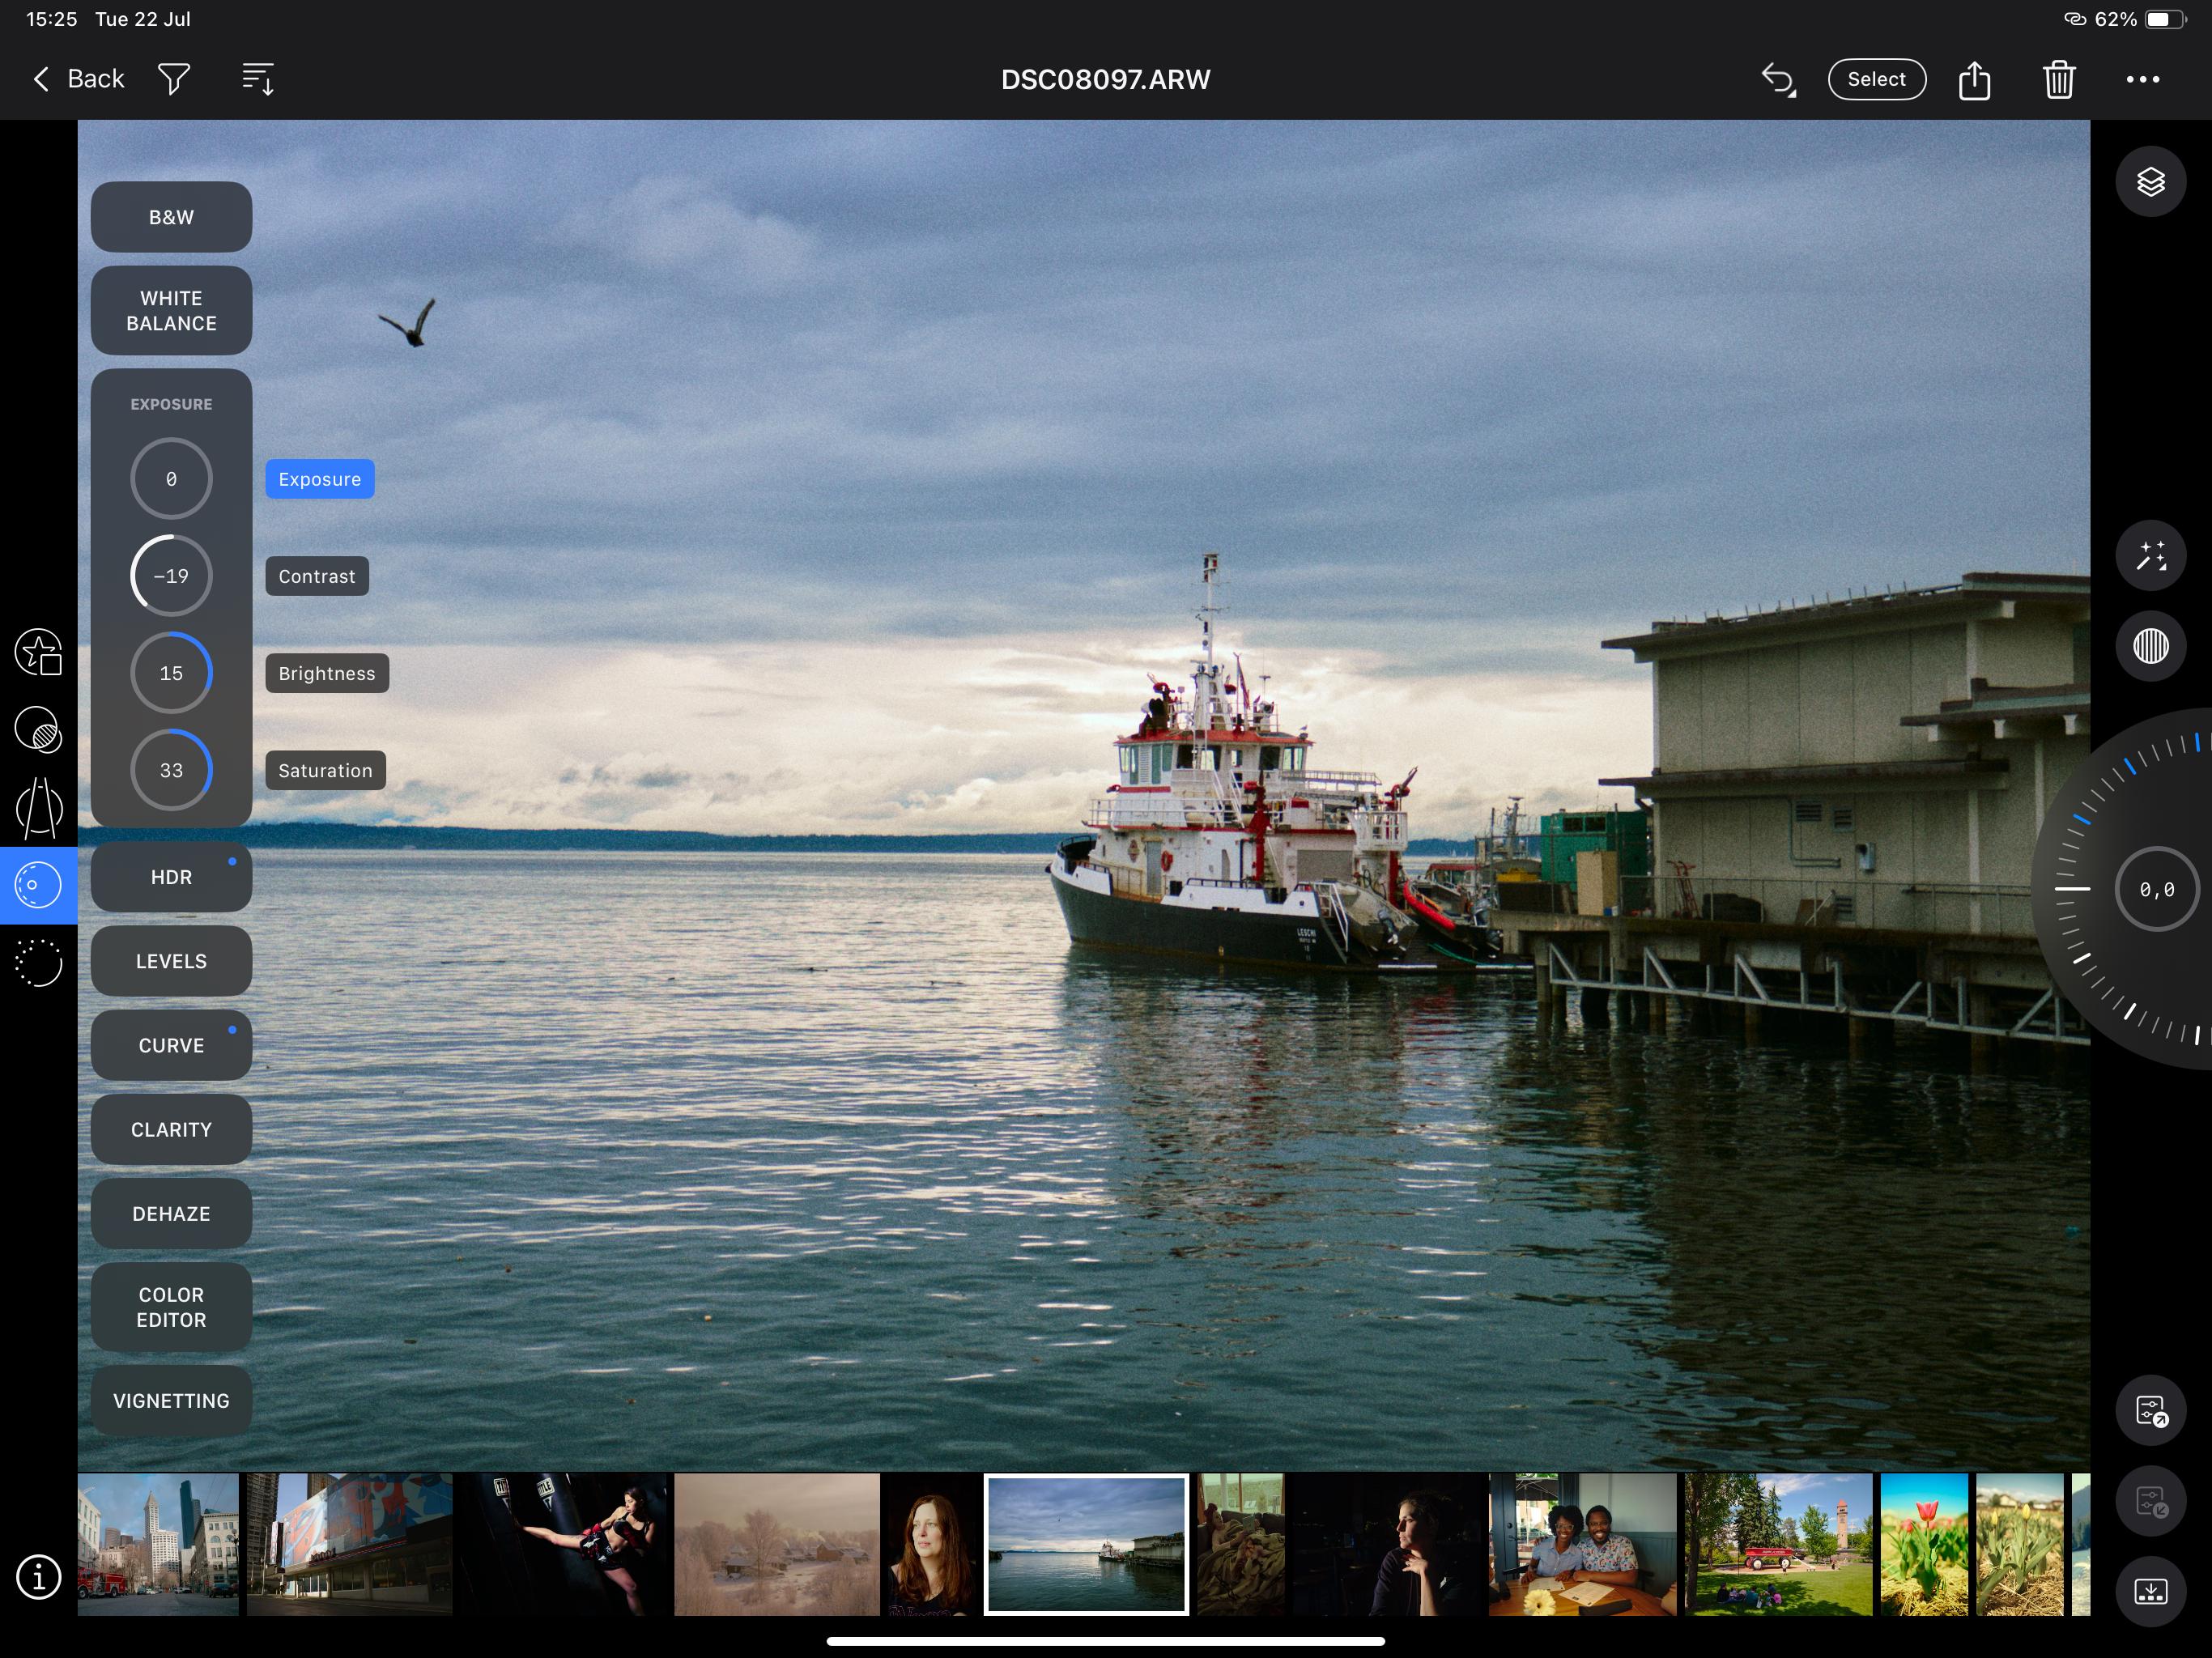The width and height of the screenshot is (2212, 1658).
Task: Delete photo with trash icon
Action: (2059, 79)
